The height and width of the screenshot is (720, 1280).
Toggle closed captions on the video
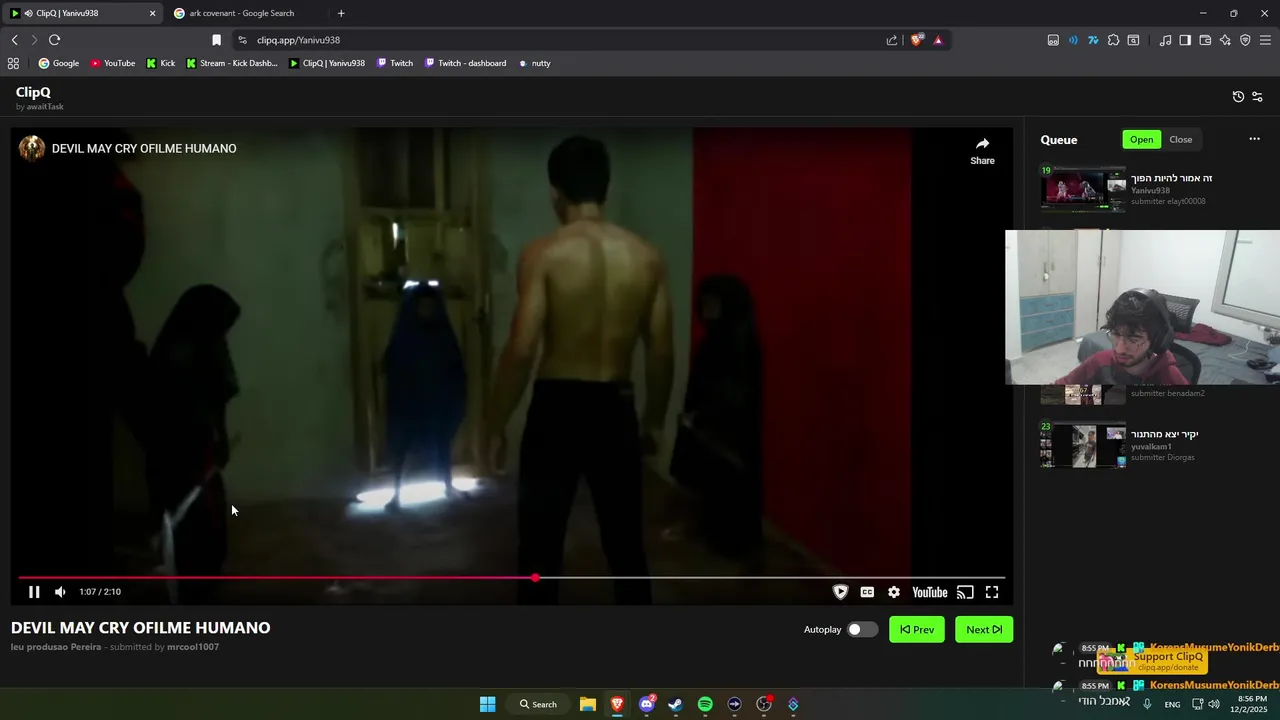(x=867, y=592)
